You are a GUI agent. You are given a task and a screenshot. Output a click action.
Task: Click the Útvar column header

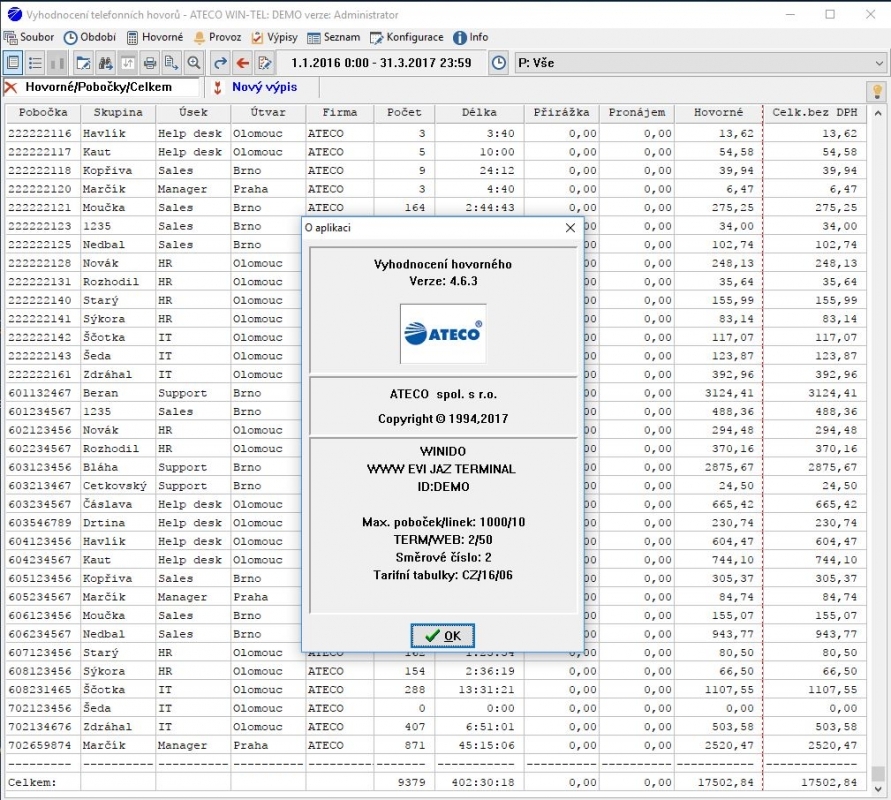point(268,112)
